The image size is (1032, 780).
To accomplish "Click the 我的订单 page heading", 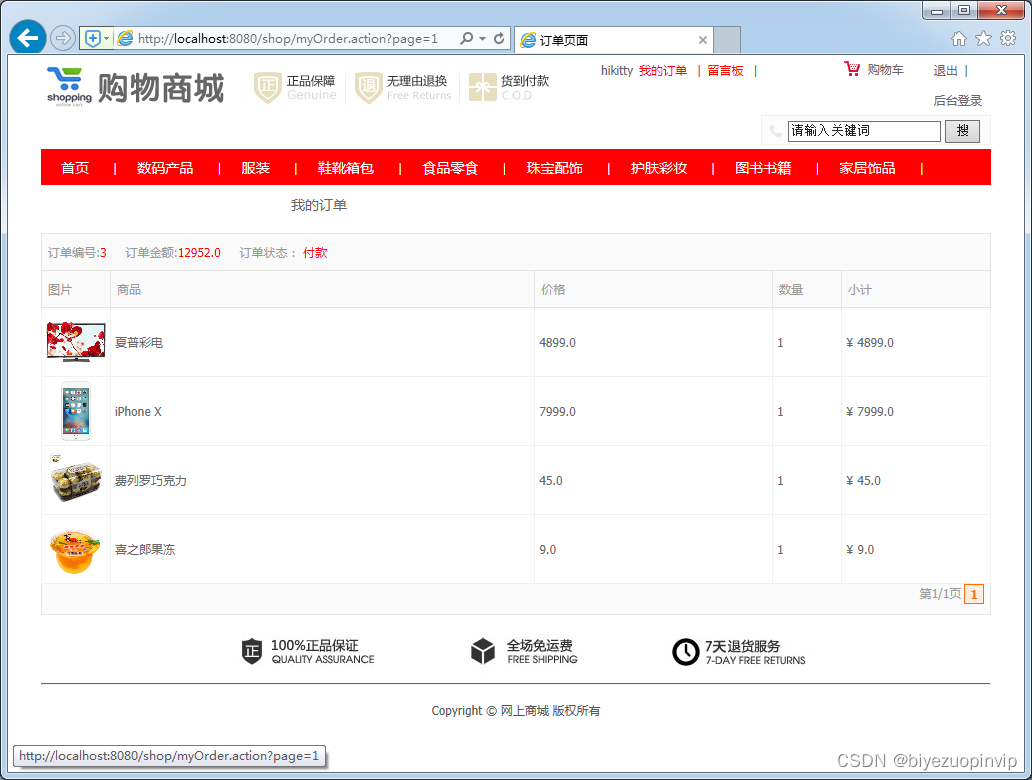I will tap(319, 205).
